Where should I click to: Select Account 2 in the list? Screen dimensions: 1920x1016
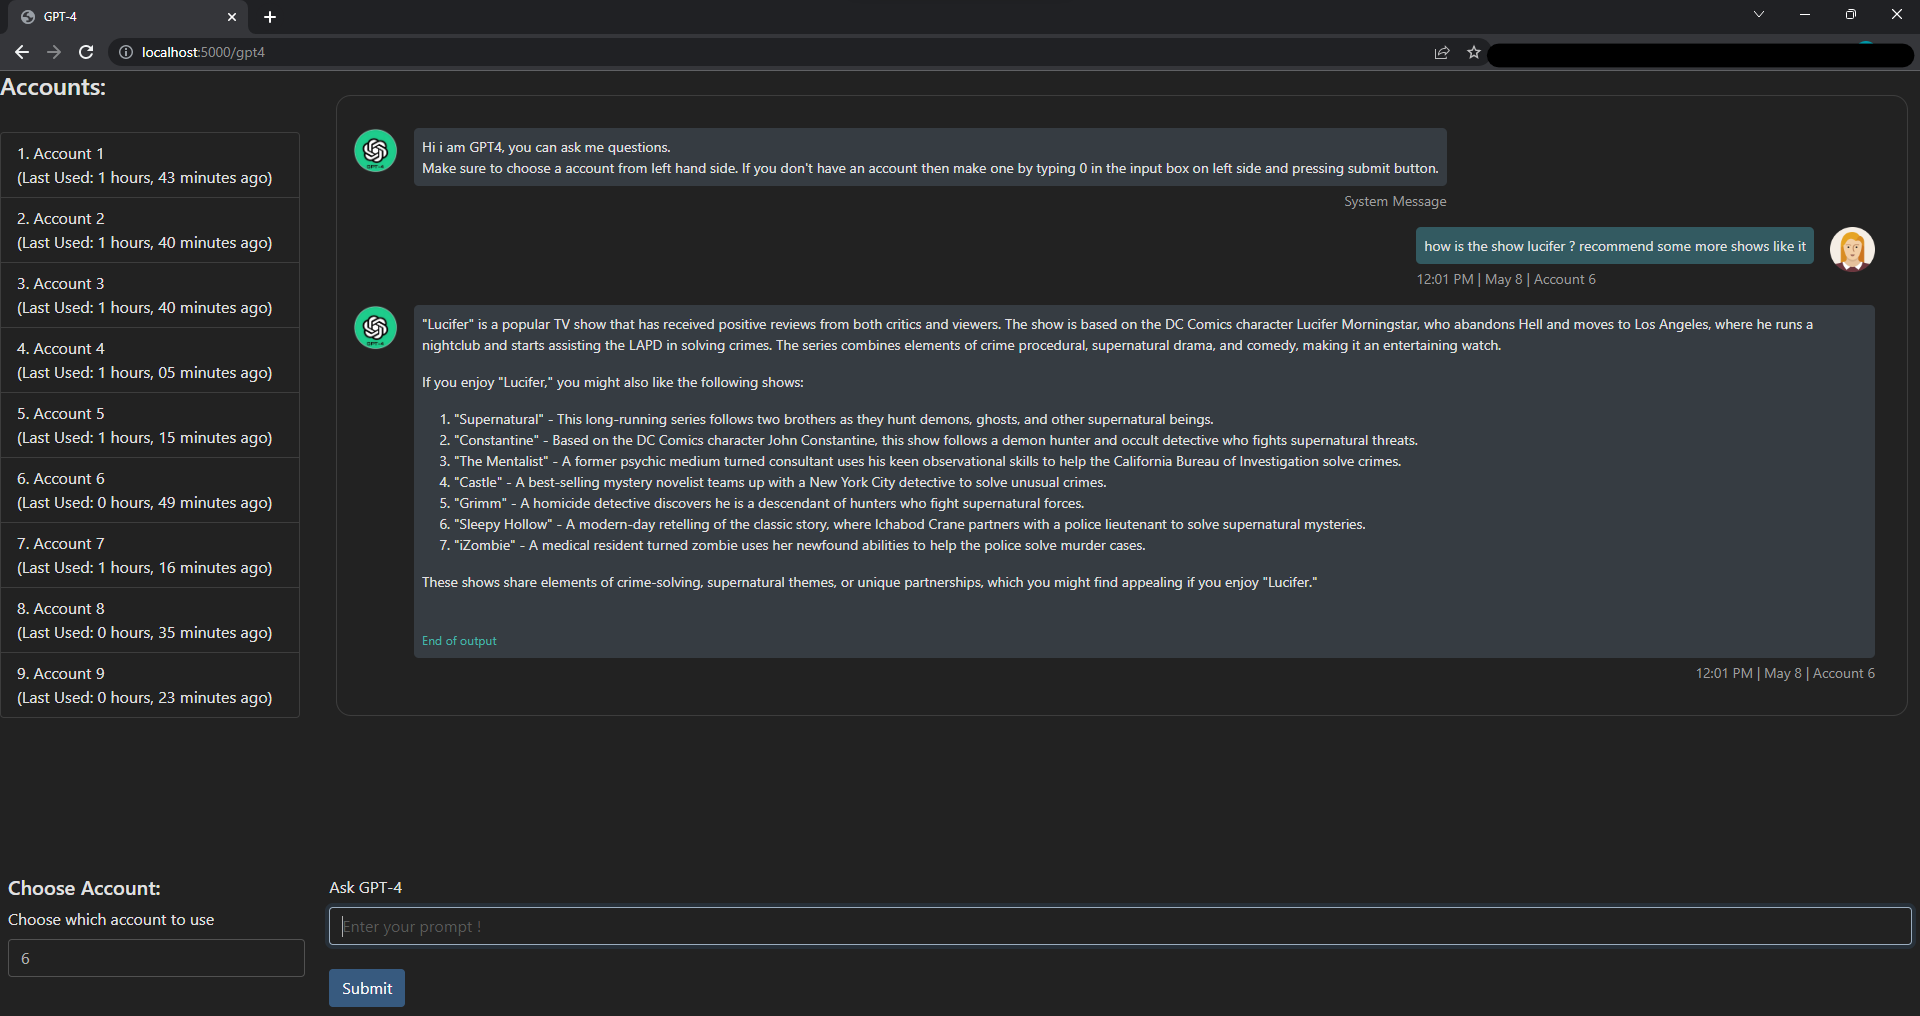click(150, 230)
